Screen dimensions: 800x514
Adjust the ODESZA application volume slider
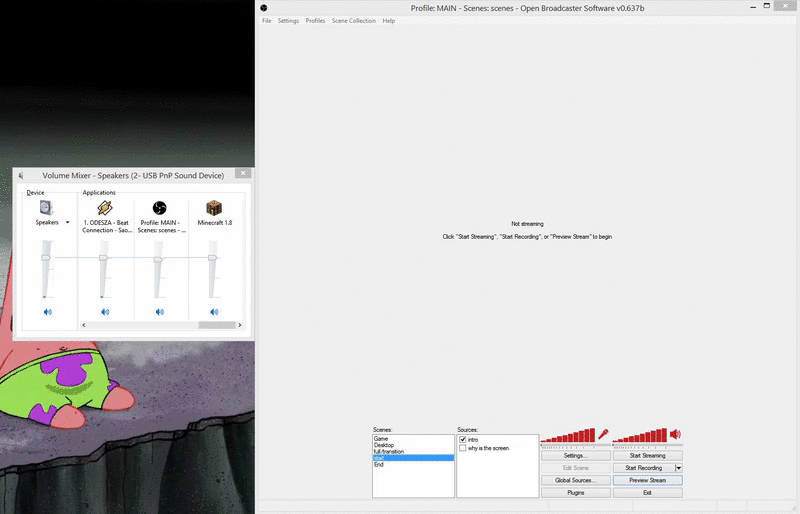coord(104,258)
